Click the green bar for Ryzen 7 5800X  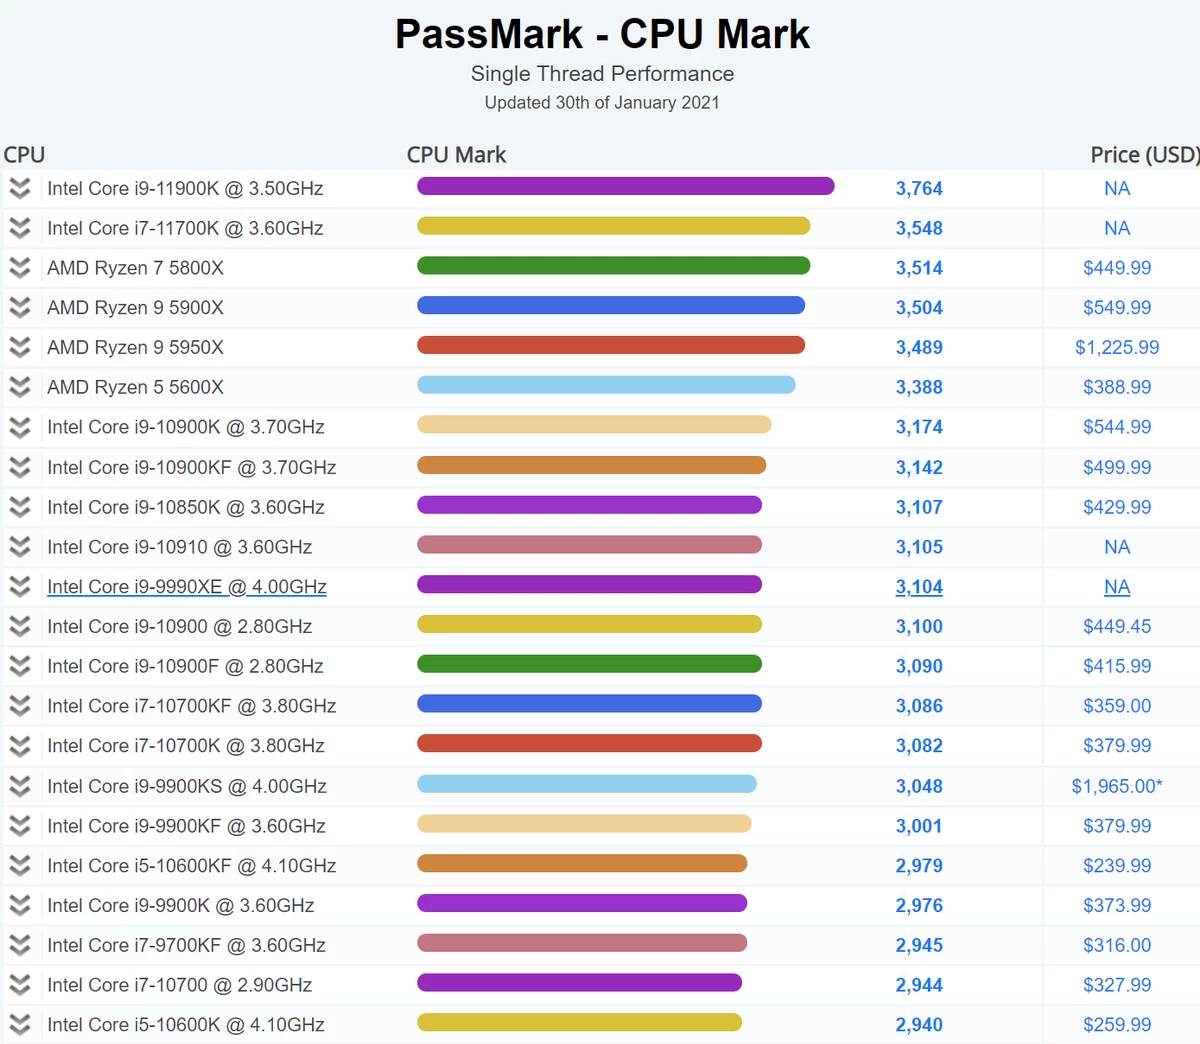pyautogui.click(x=613, y=266)
